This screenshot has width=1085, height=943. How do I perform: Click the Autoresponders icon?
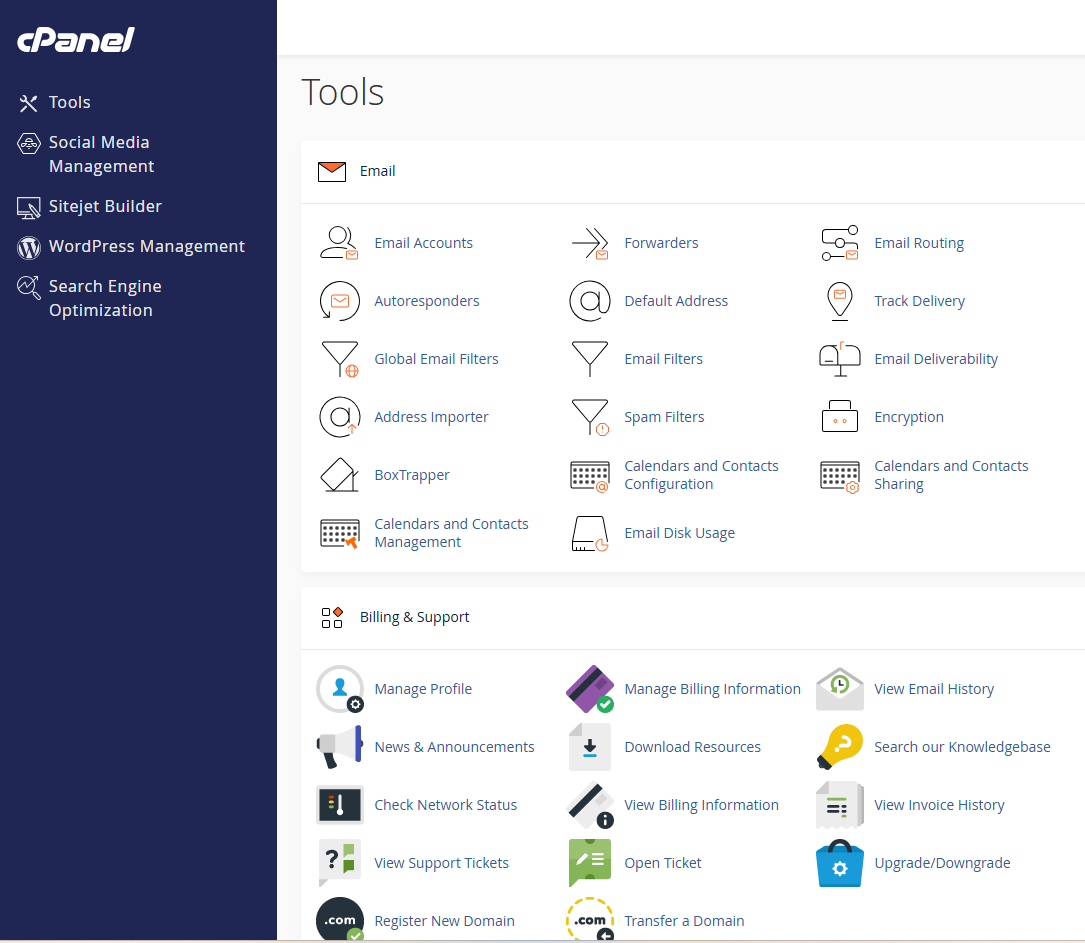(339, 301)
